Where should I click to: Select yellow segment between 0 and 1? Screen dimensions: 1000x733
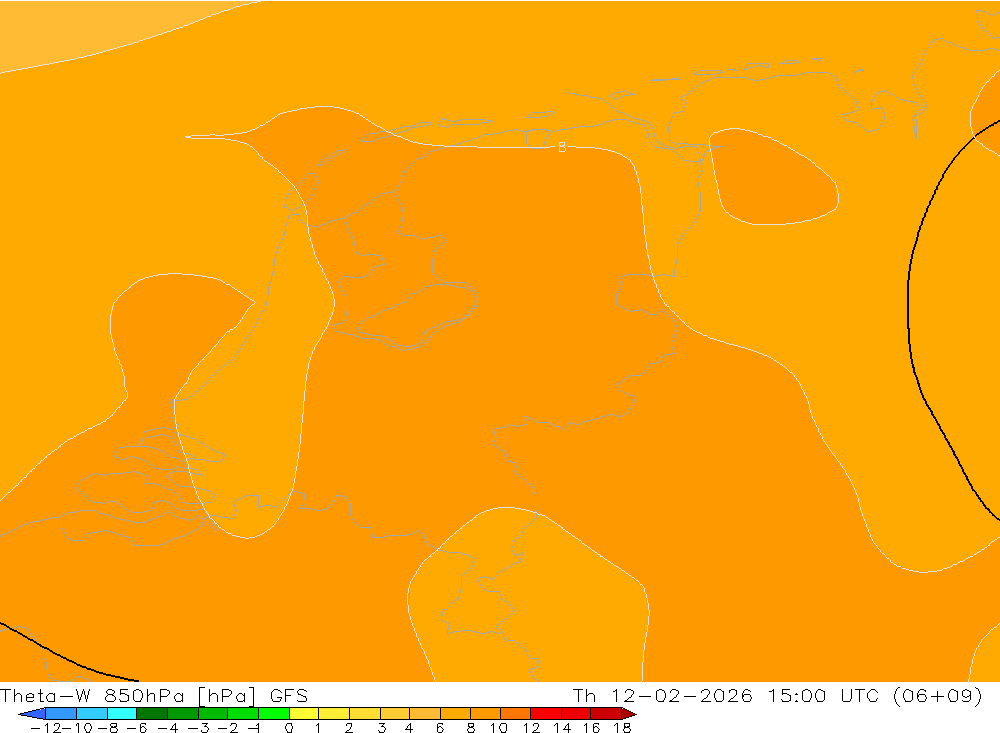304,714
